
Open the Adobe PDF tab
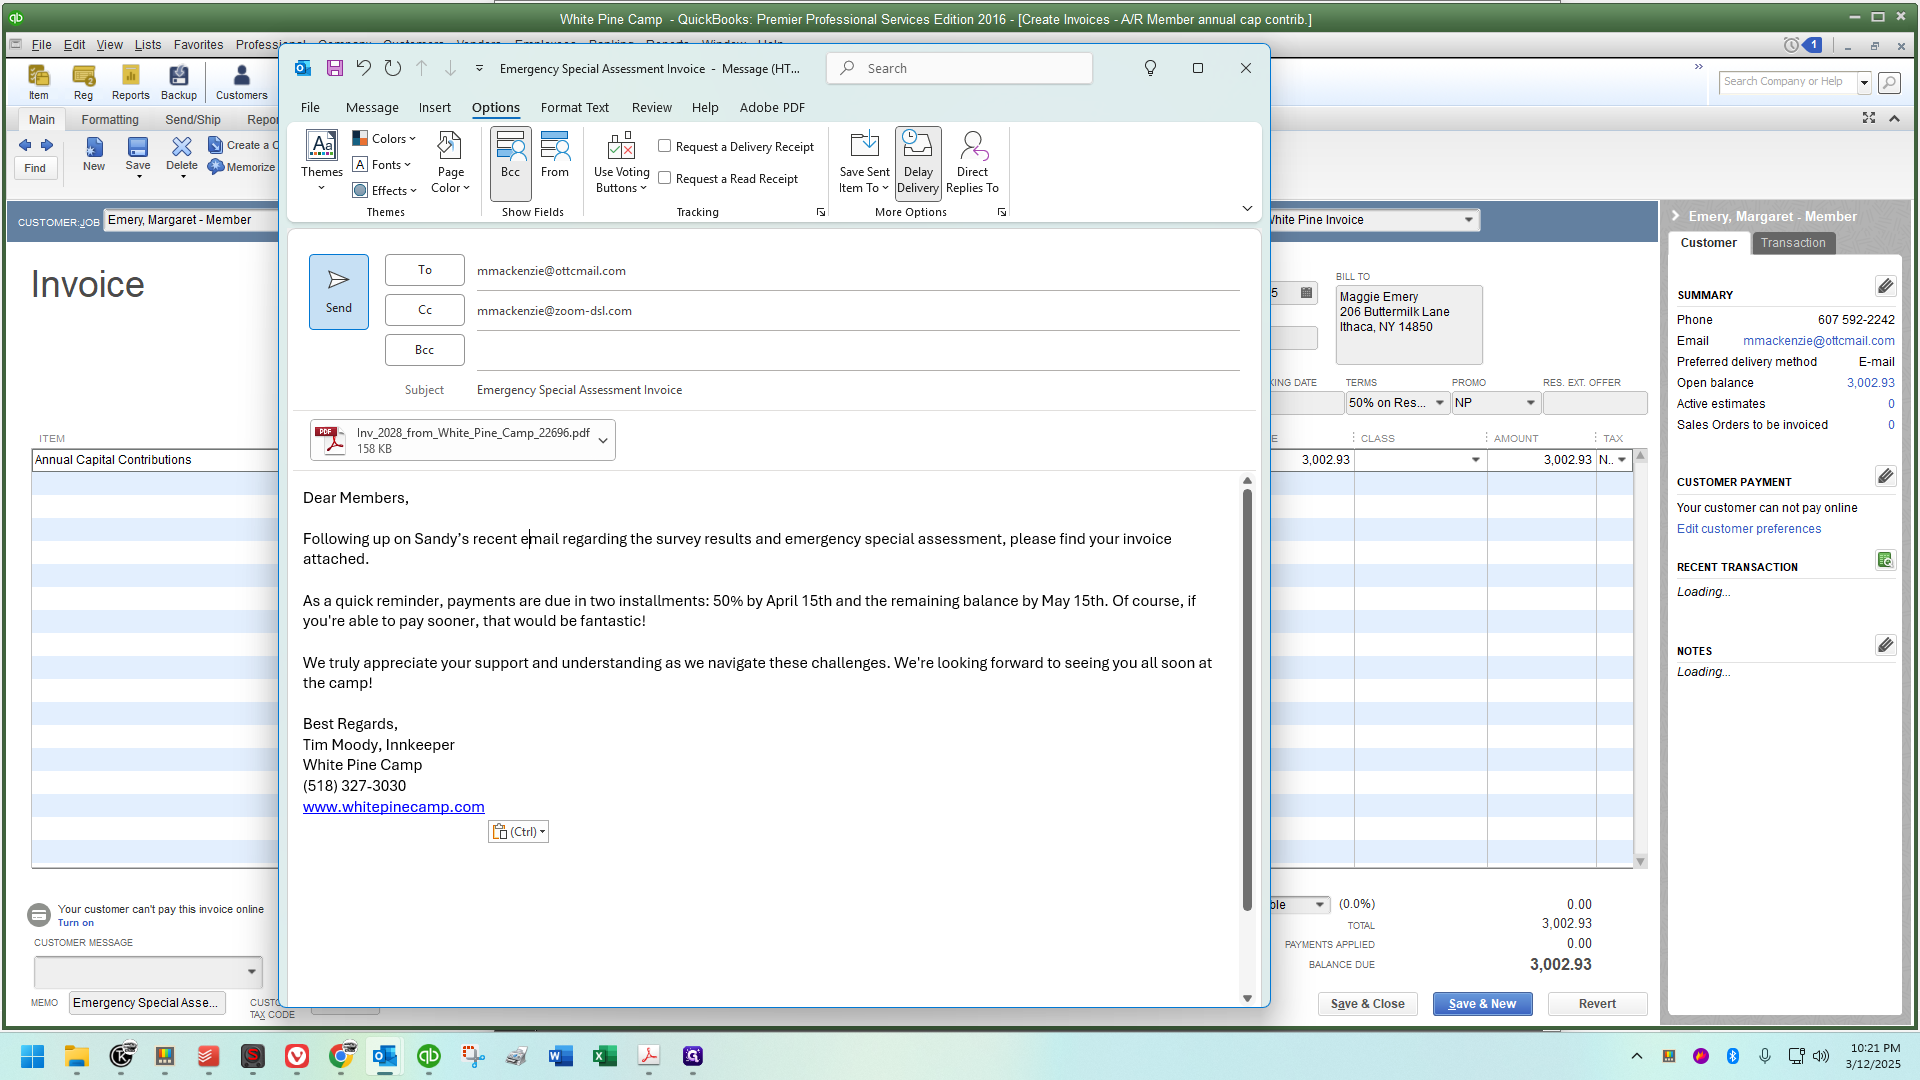772,107
